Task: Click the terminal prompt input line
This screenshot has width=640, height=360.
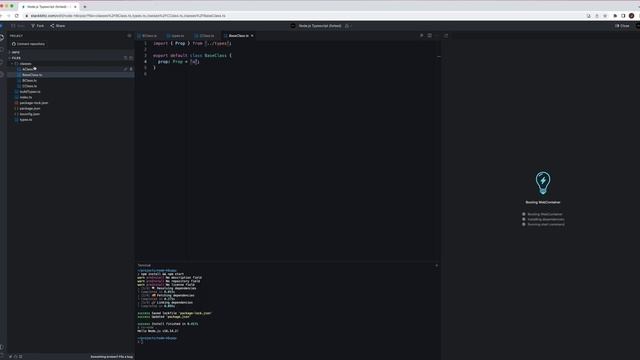Action: pos(286,342)
